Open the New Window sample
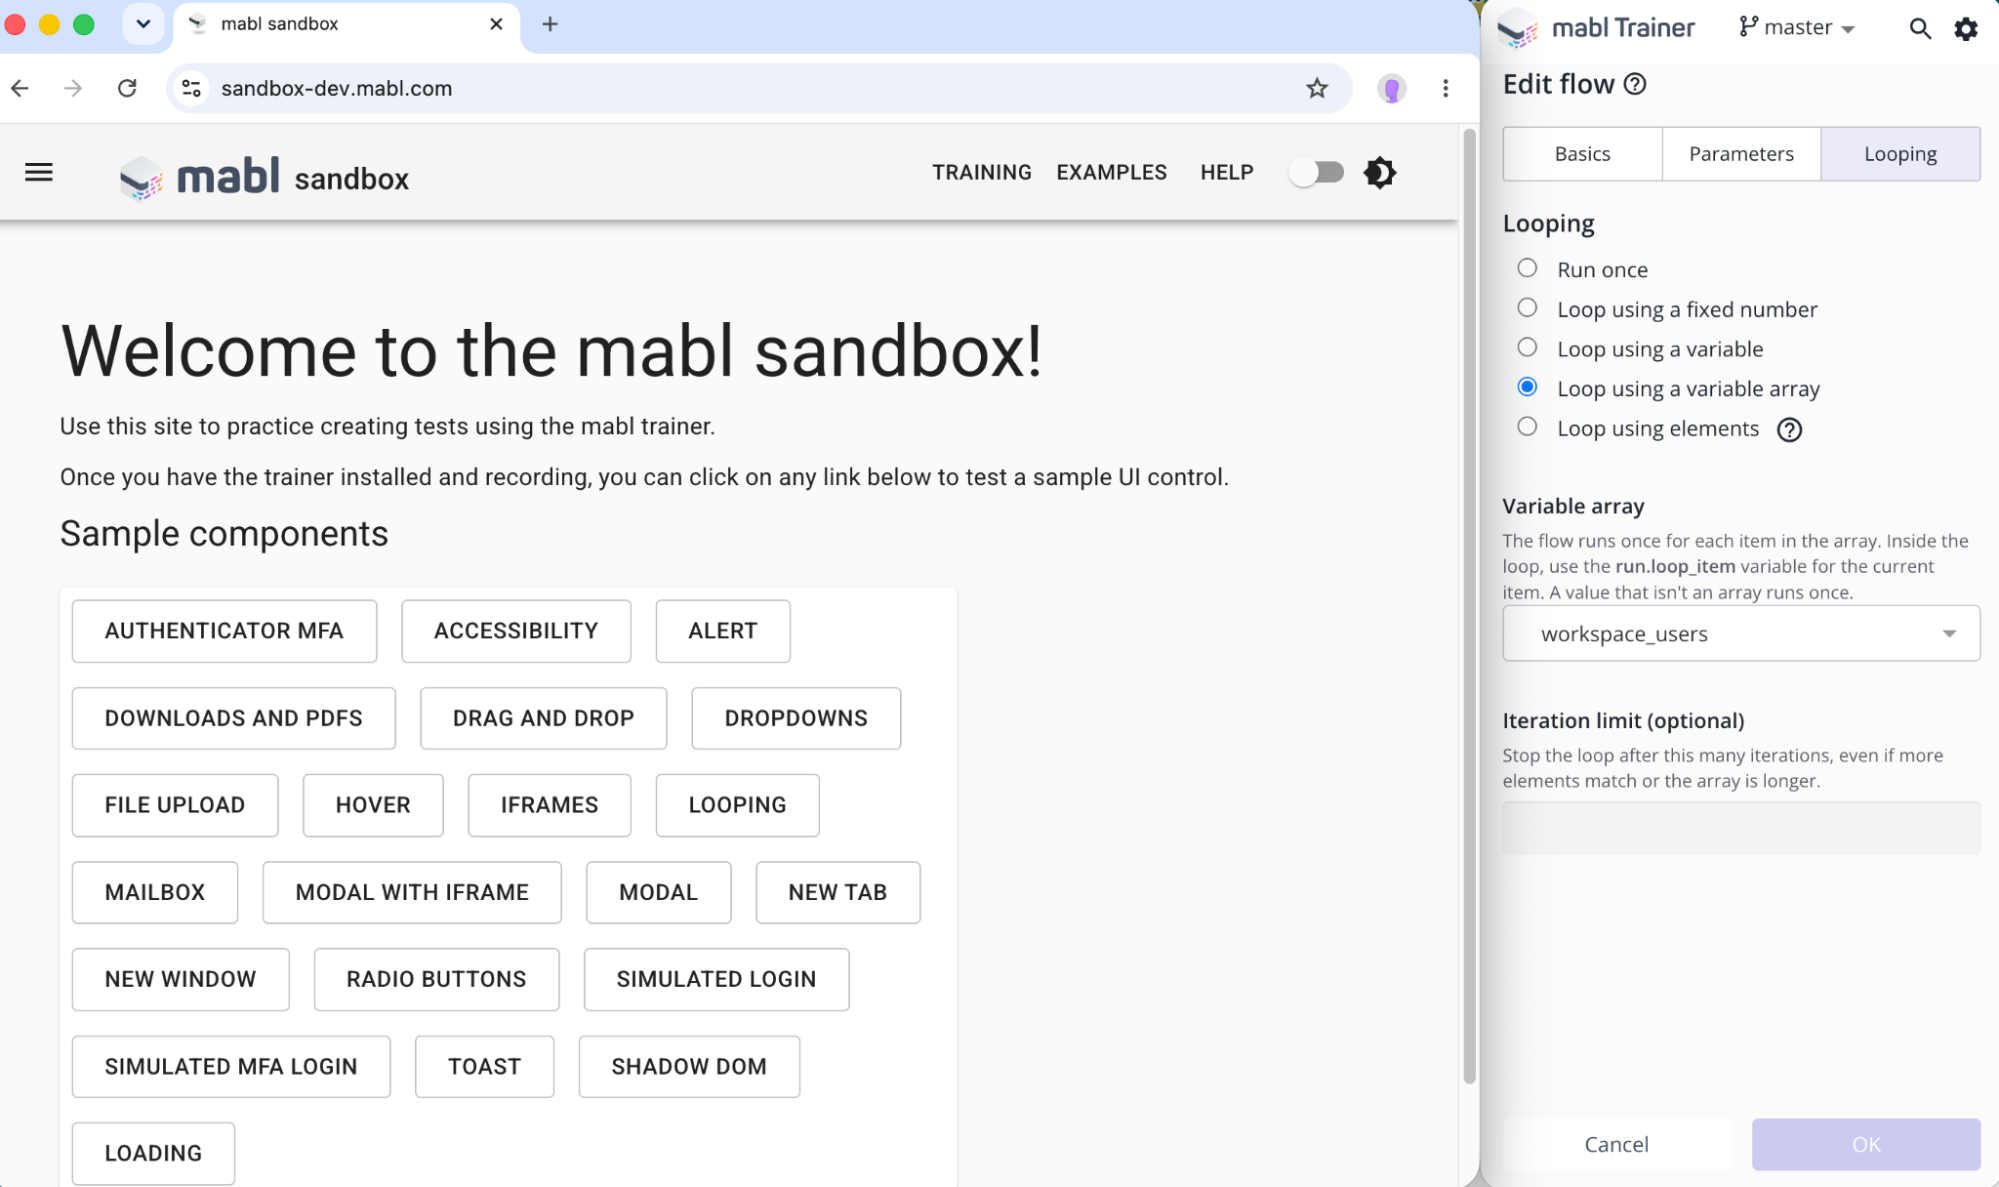 pos(181,979)
